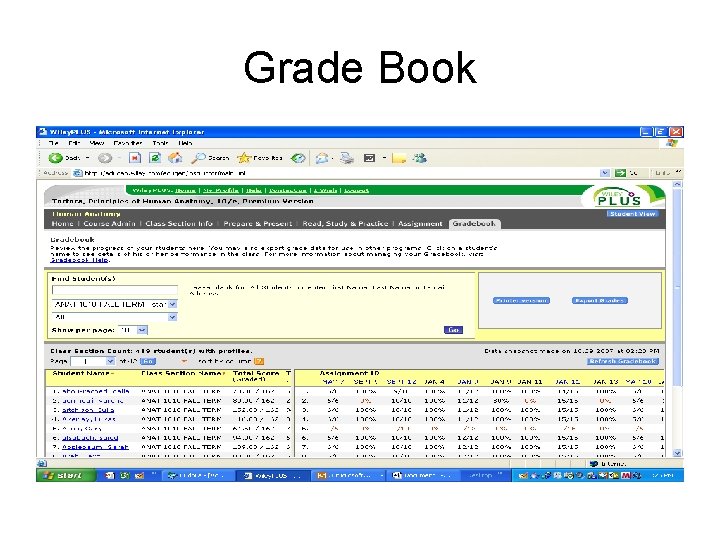This screenshot has height=540, width=720.
Task: Click the page scrollbar down arrow
Action: (x=677, y=453)
